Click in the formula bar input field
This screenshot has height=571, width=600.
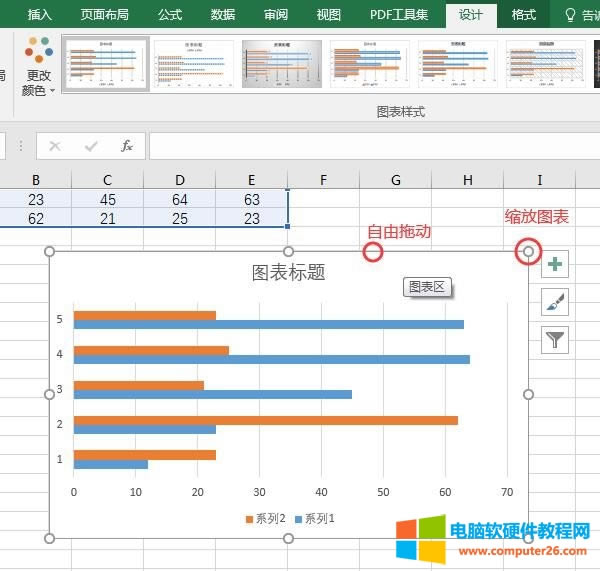point(370,146)
